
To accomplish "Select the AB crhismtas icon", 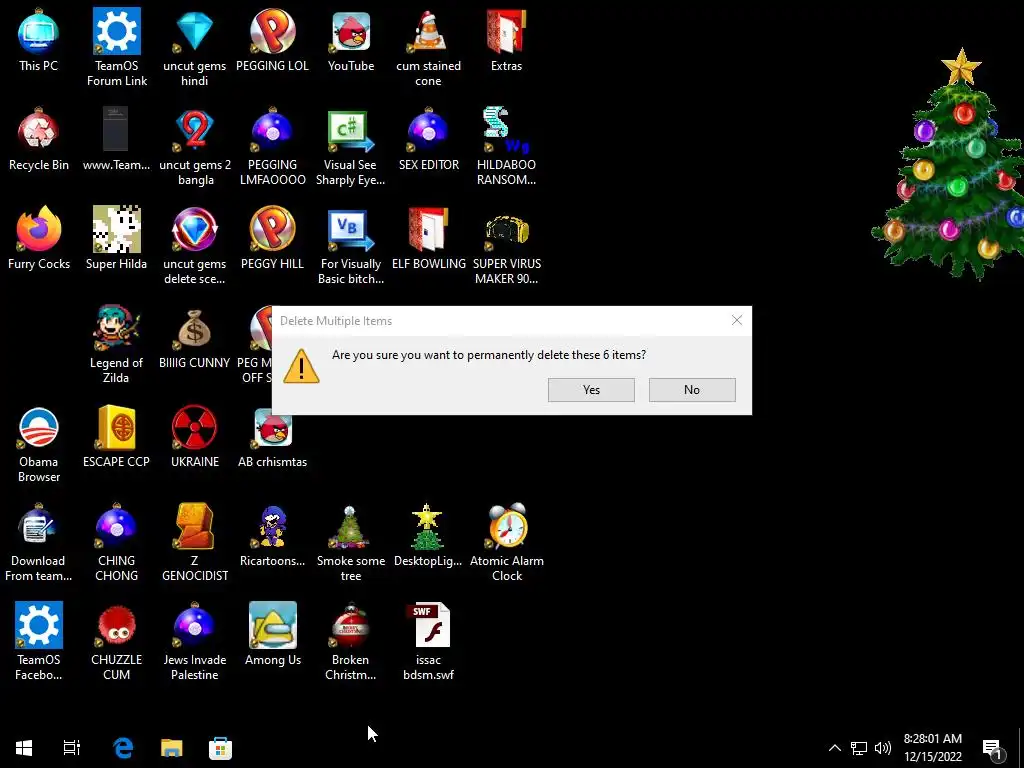I will [272, 436].
